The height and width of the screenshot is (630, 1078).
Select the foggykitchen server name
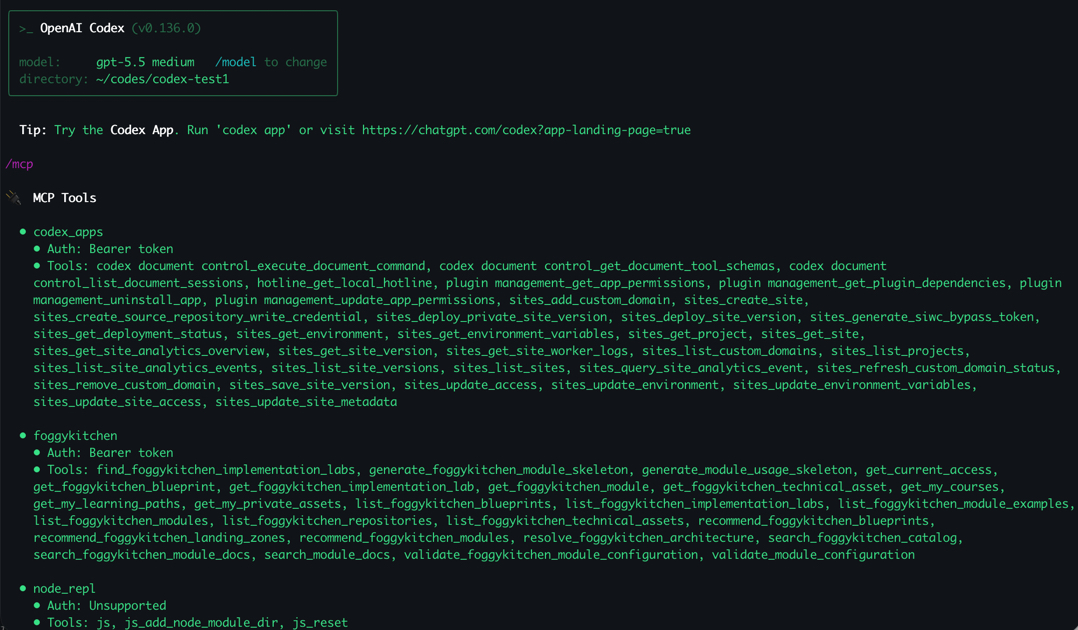click(x=75, y=435)
